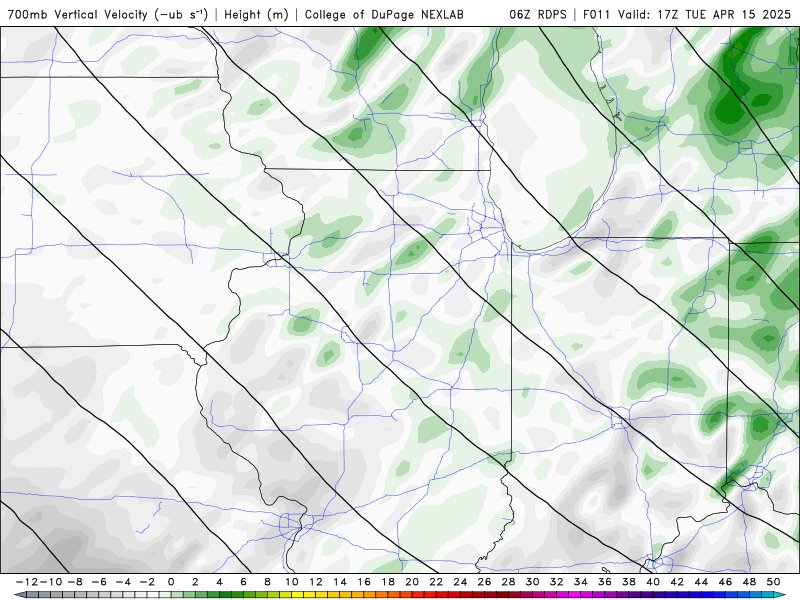Click the legend value "6"

tap(243, 582)
